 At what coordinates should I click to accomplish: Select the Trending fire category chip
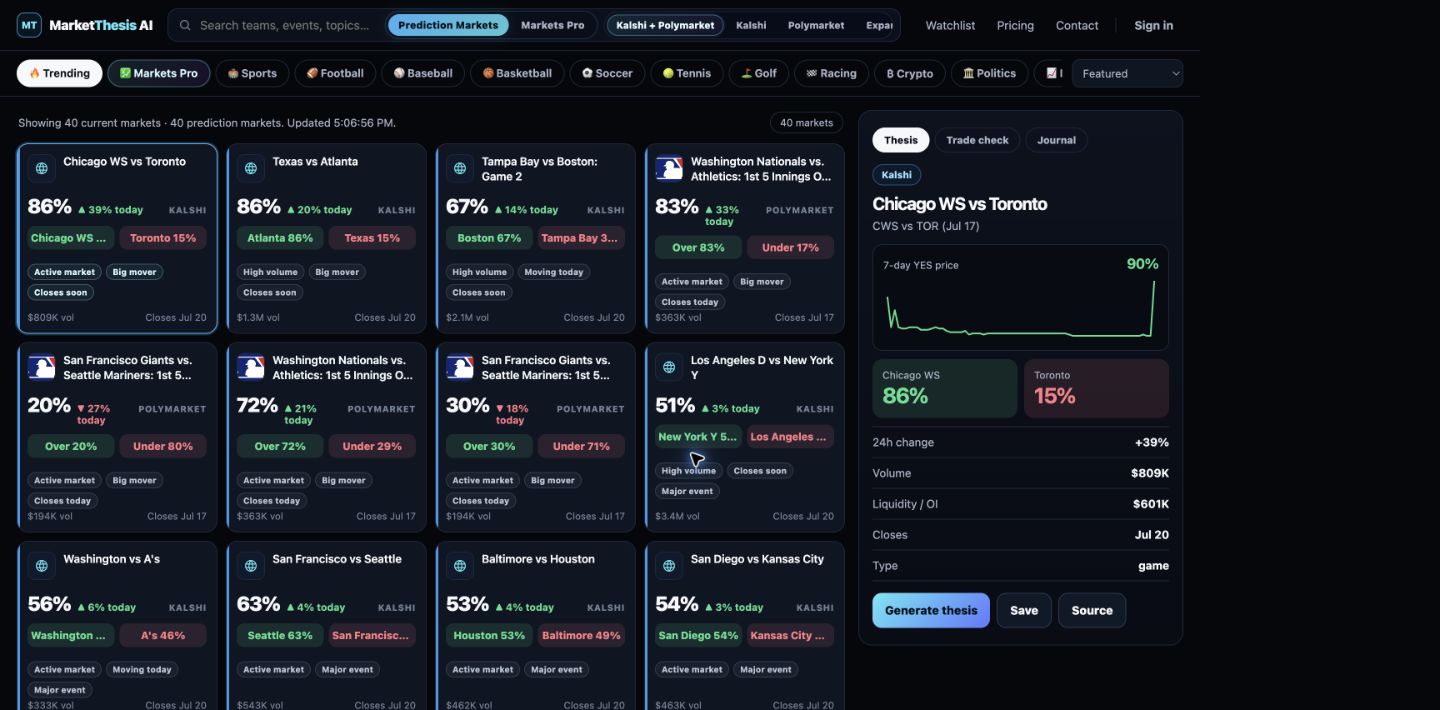pos(60,73)
